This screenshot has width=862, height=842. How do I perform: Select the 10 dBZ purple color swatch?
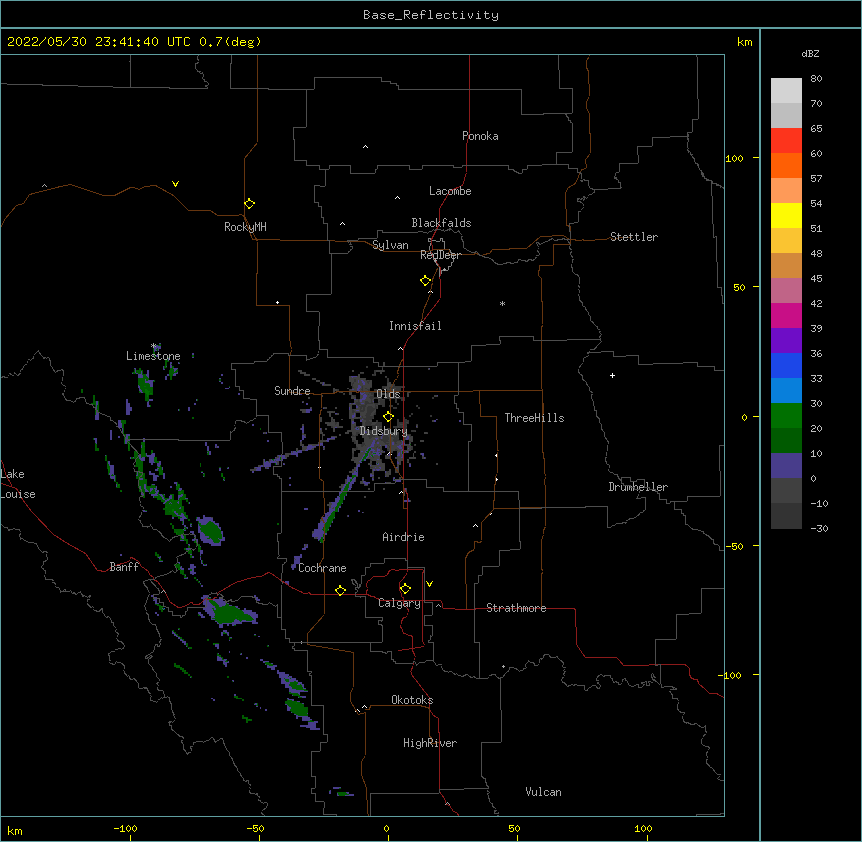pos(786,466)
